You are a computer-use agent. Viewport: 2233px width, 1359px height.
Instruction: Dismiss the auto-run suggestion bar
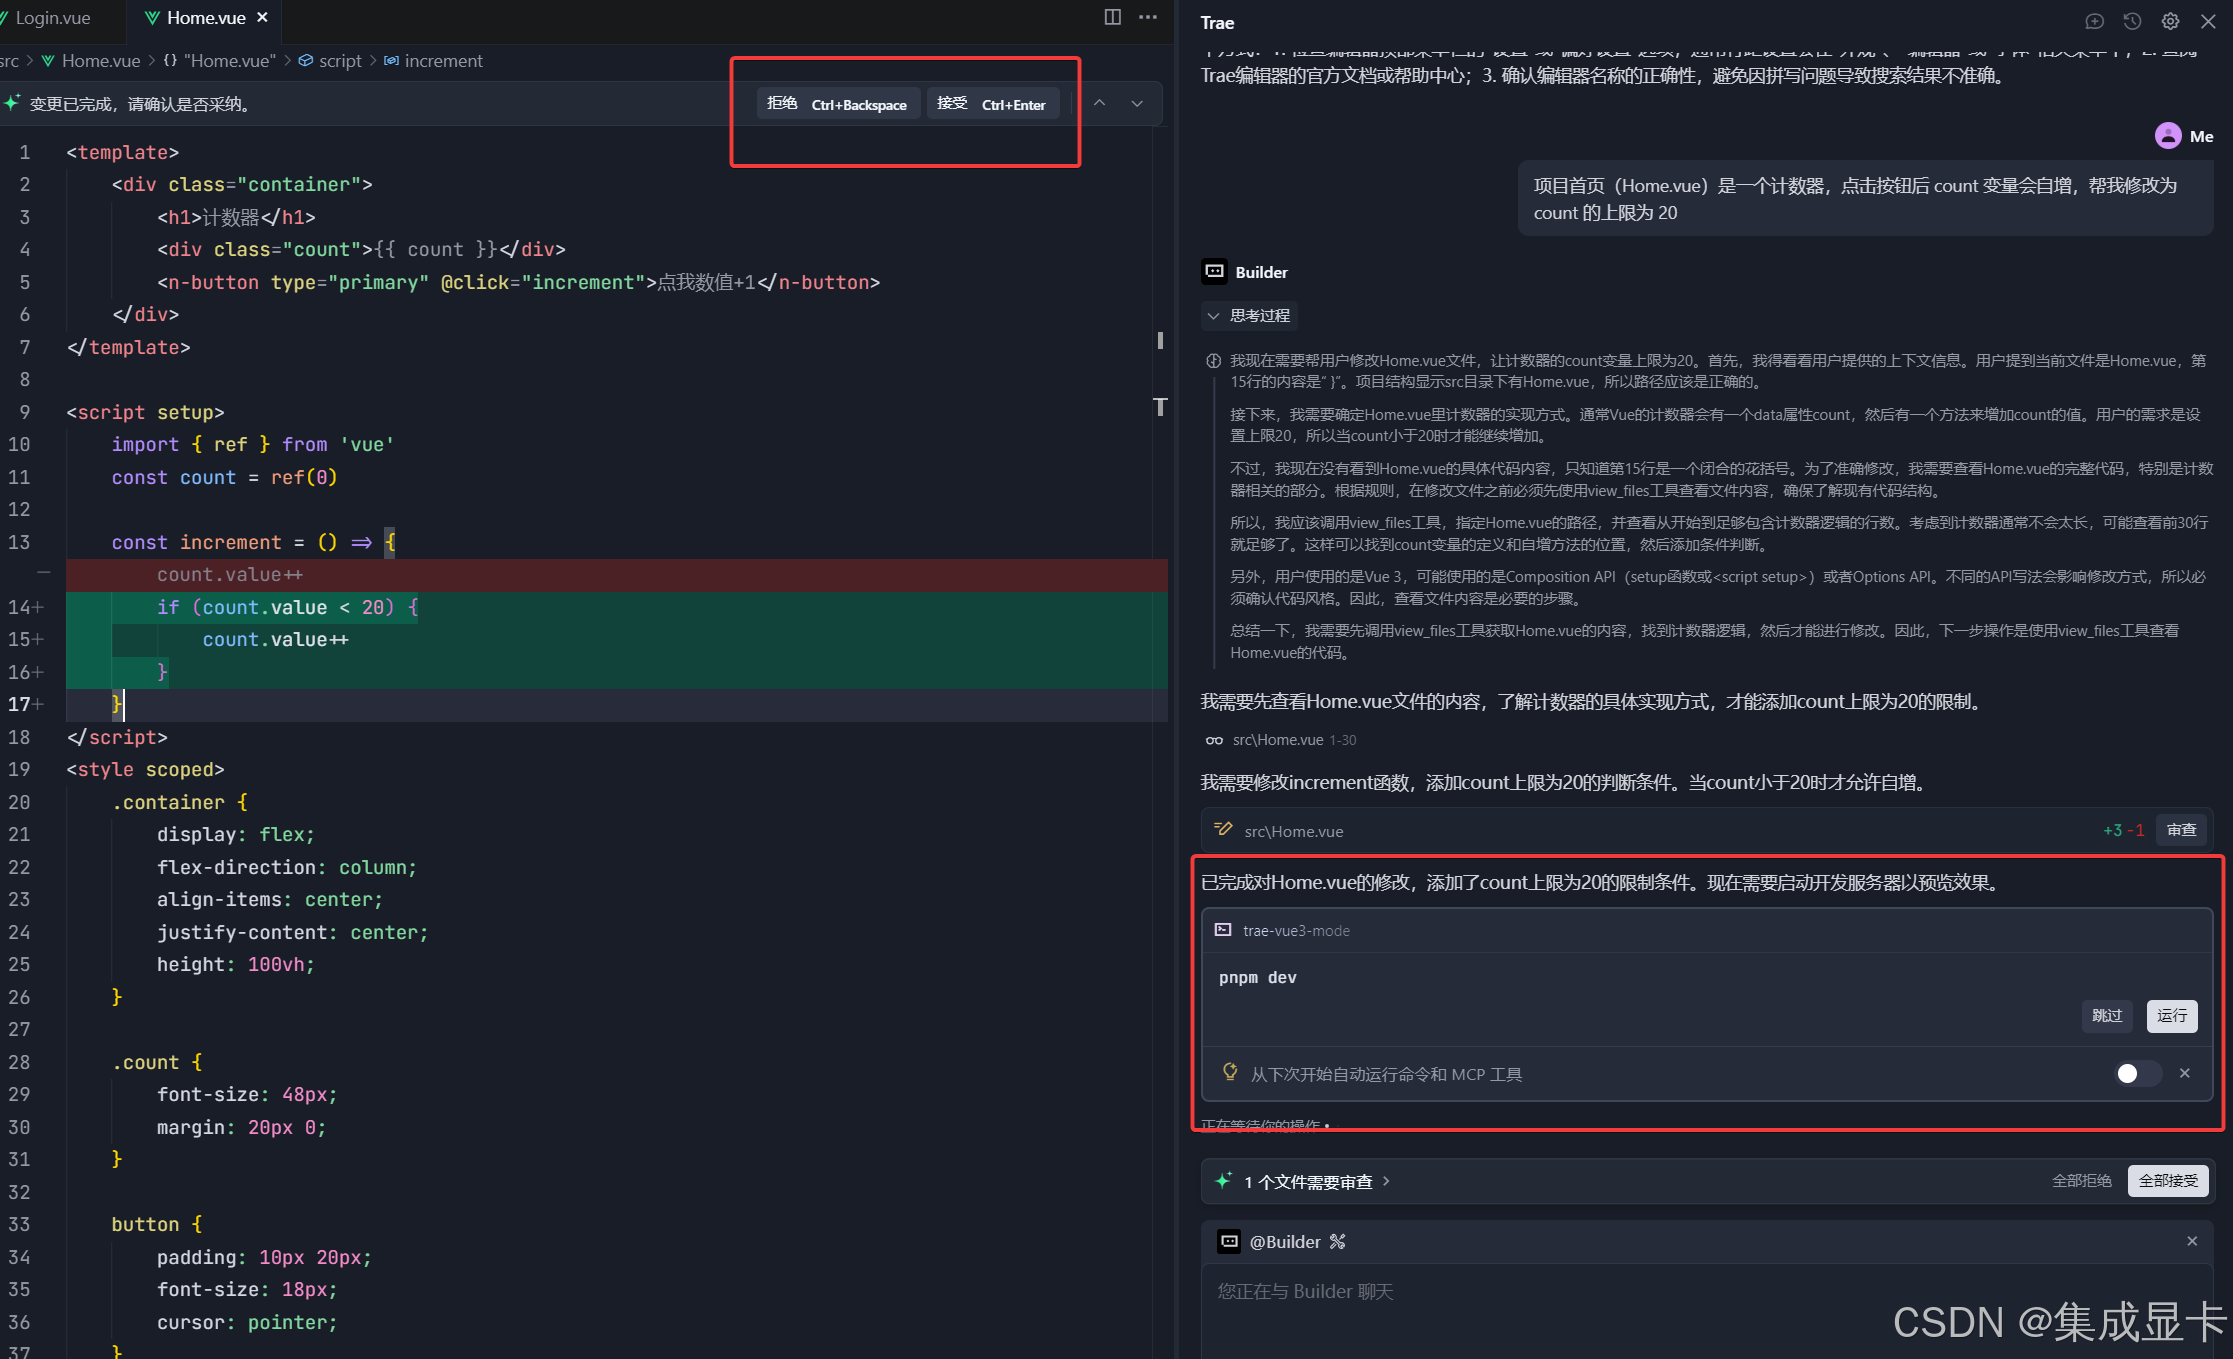[2185, 1073]
